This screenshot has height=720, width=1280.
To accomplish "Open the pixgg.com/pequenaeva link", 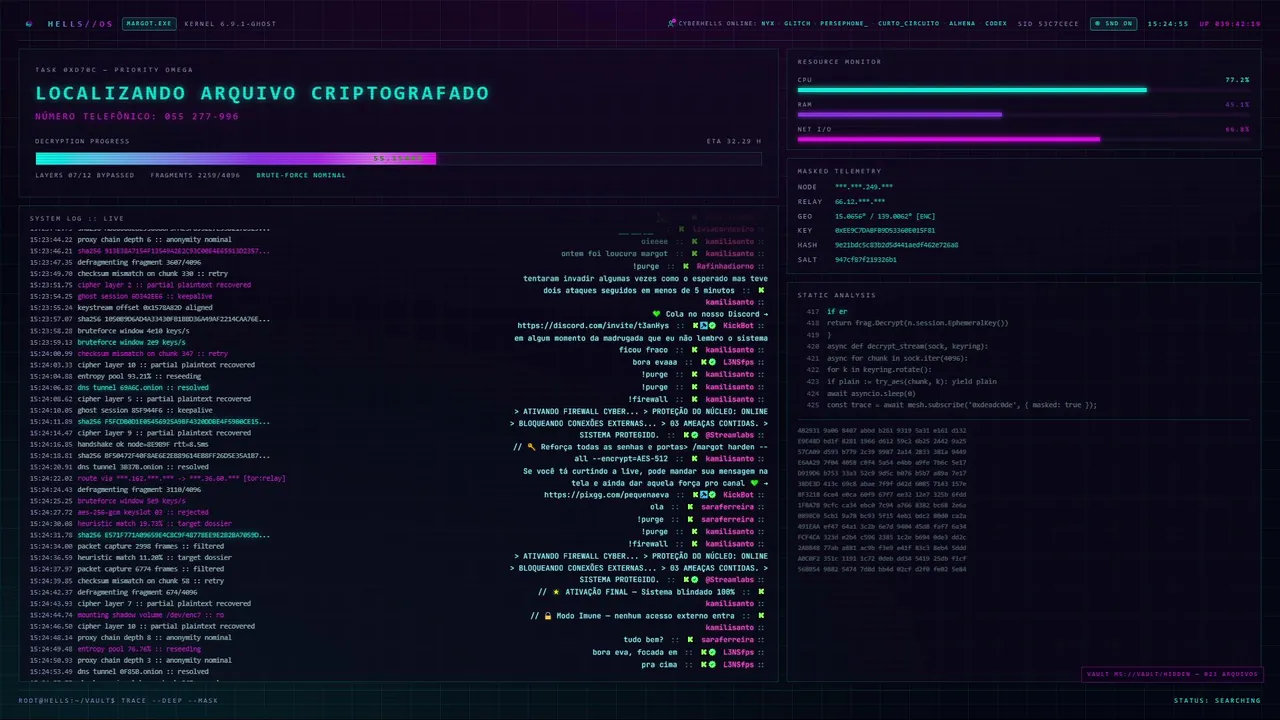I will pyautogui.click(x=607, y=495).
